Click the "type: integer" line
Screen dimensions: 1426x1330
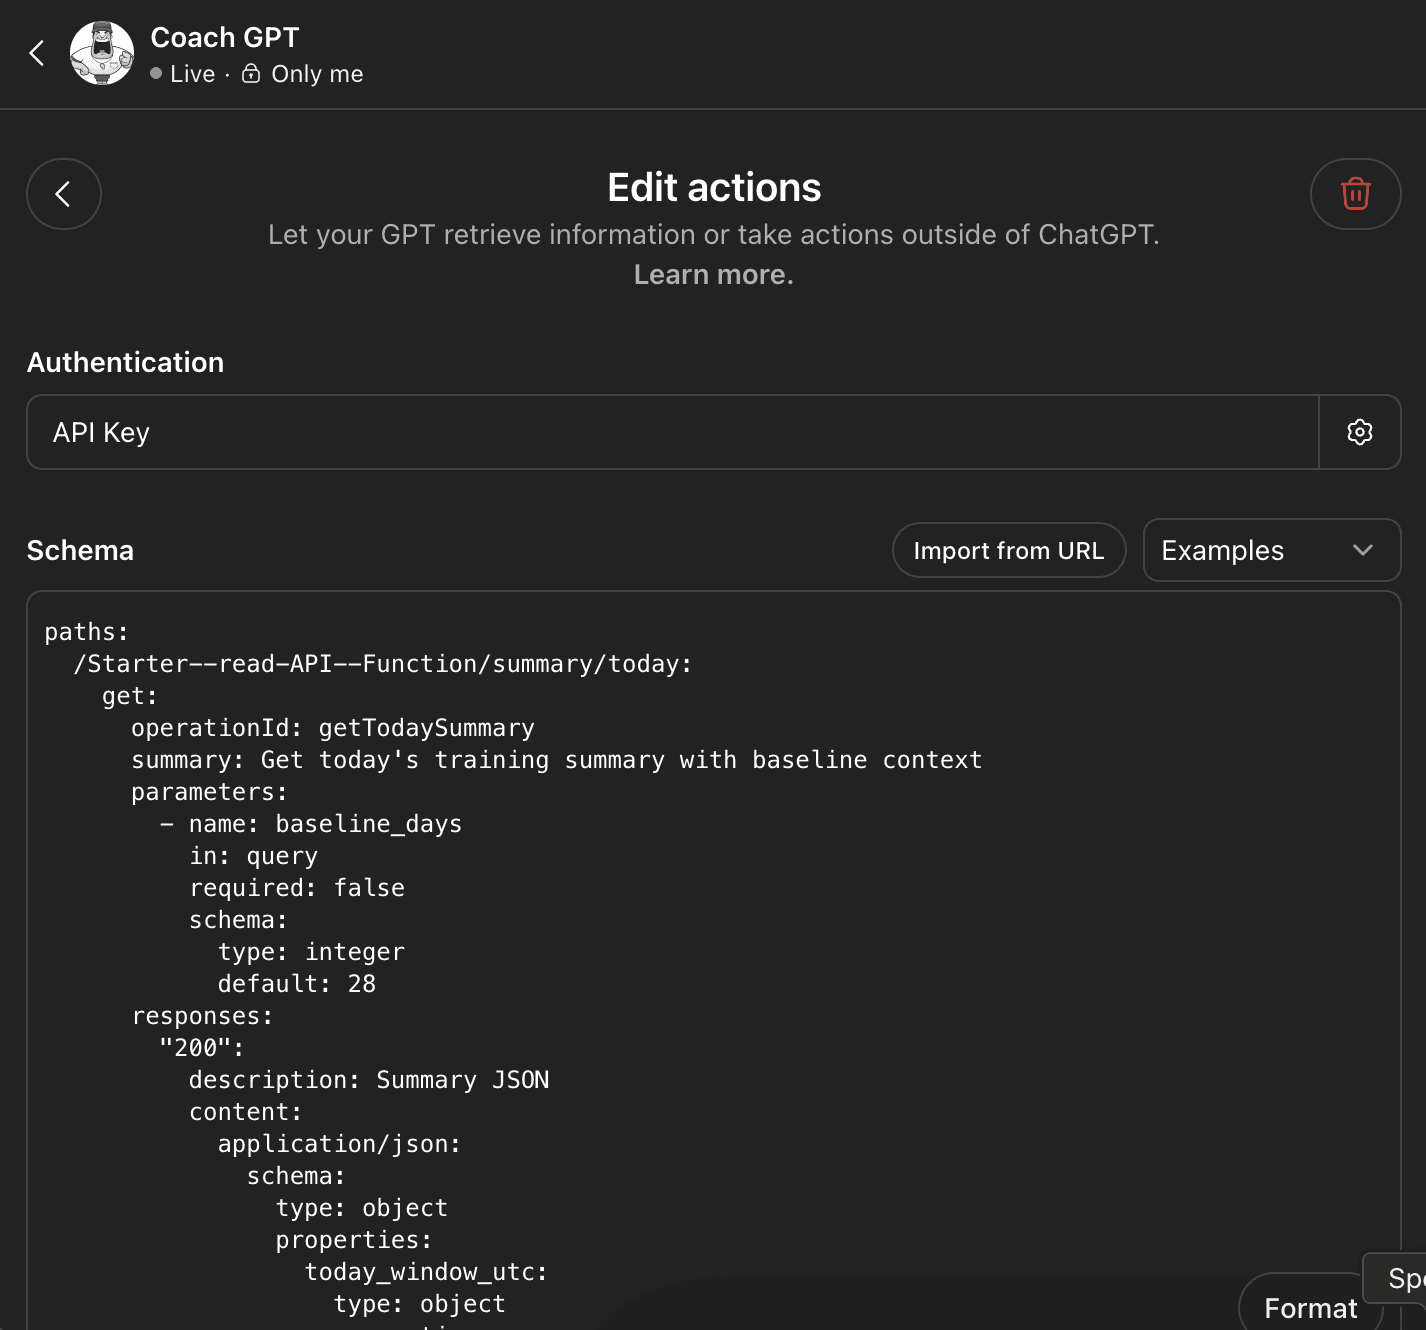[312, 952]
